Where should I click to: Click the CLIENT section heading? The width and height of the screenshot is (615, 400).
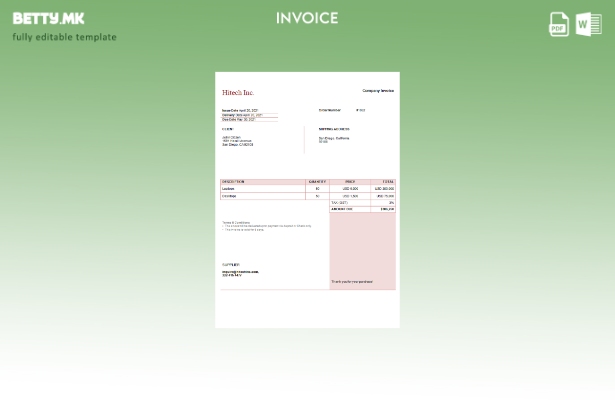pos(227,129)
